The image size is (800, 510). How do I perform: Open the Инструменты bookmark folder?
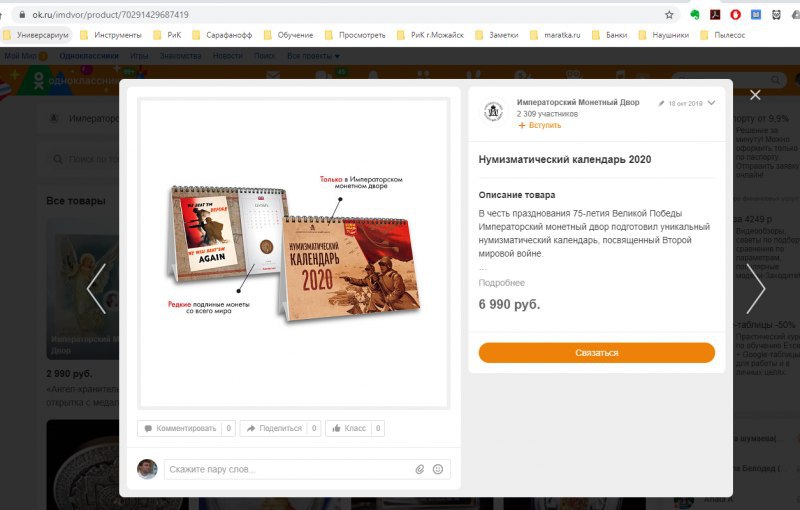tap(111, 35)
